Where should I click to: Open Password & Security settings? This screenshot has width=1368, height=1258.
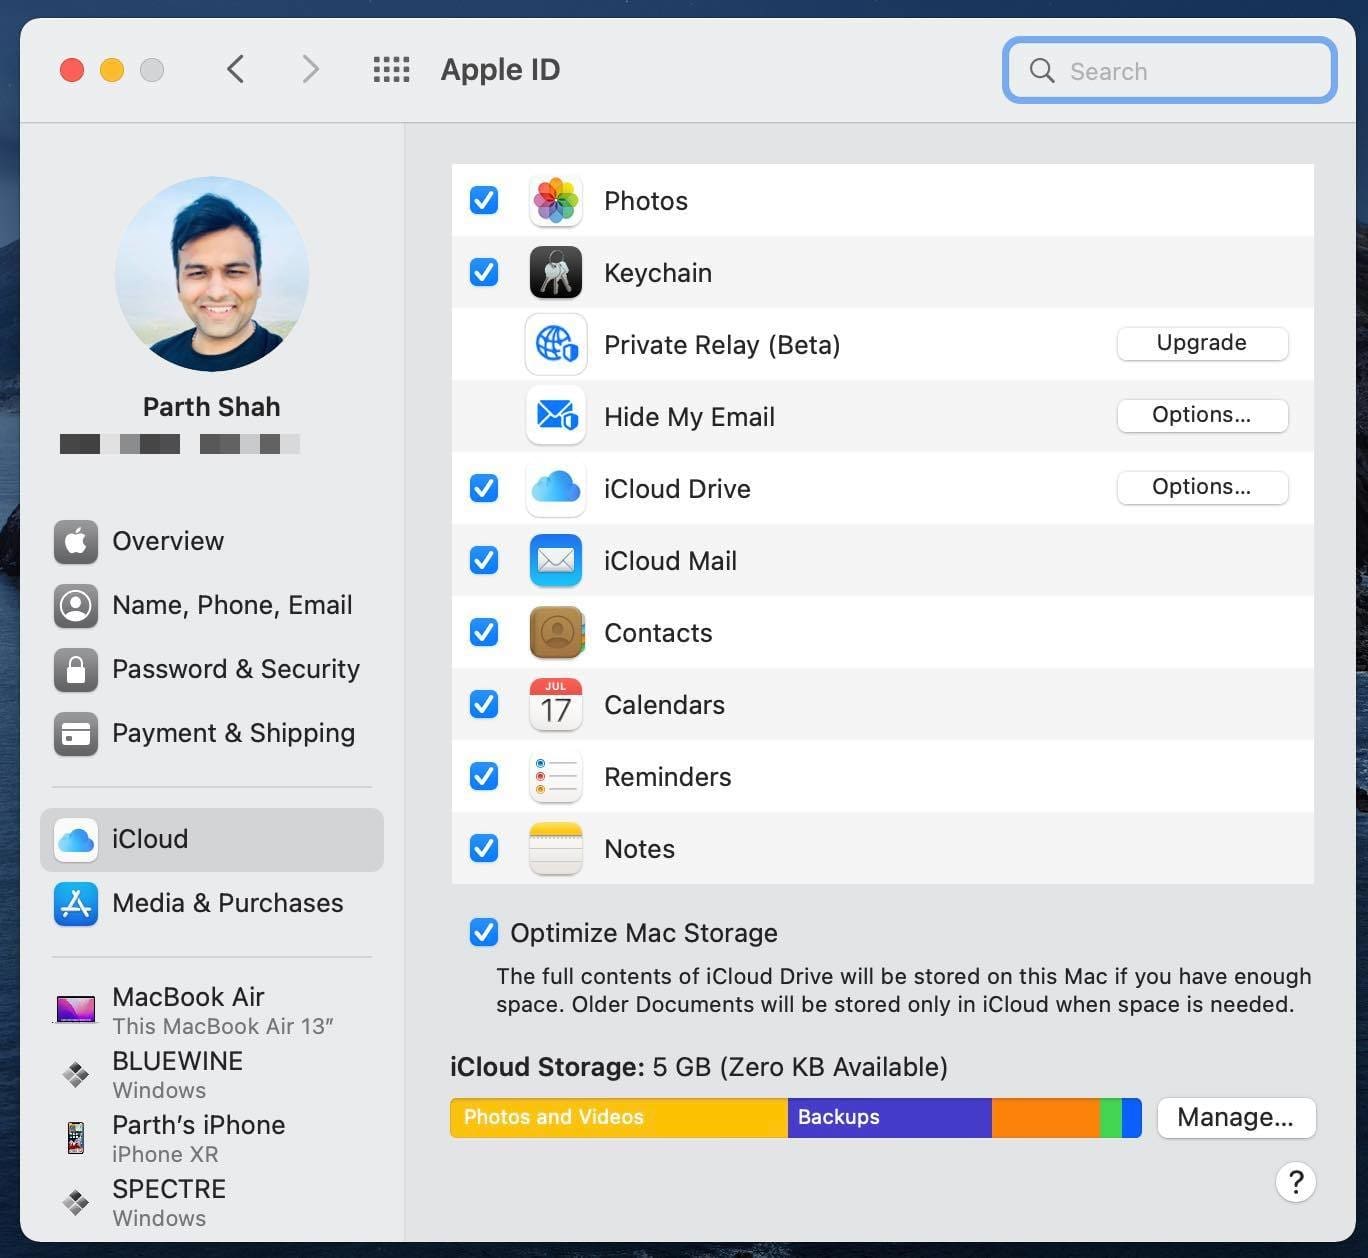(212, 669)
